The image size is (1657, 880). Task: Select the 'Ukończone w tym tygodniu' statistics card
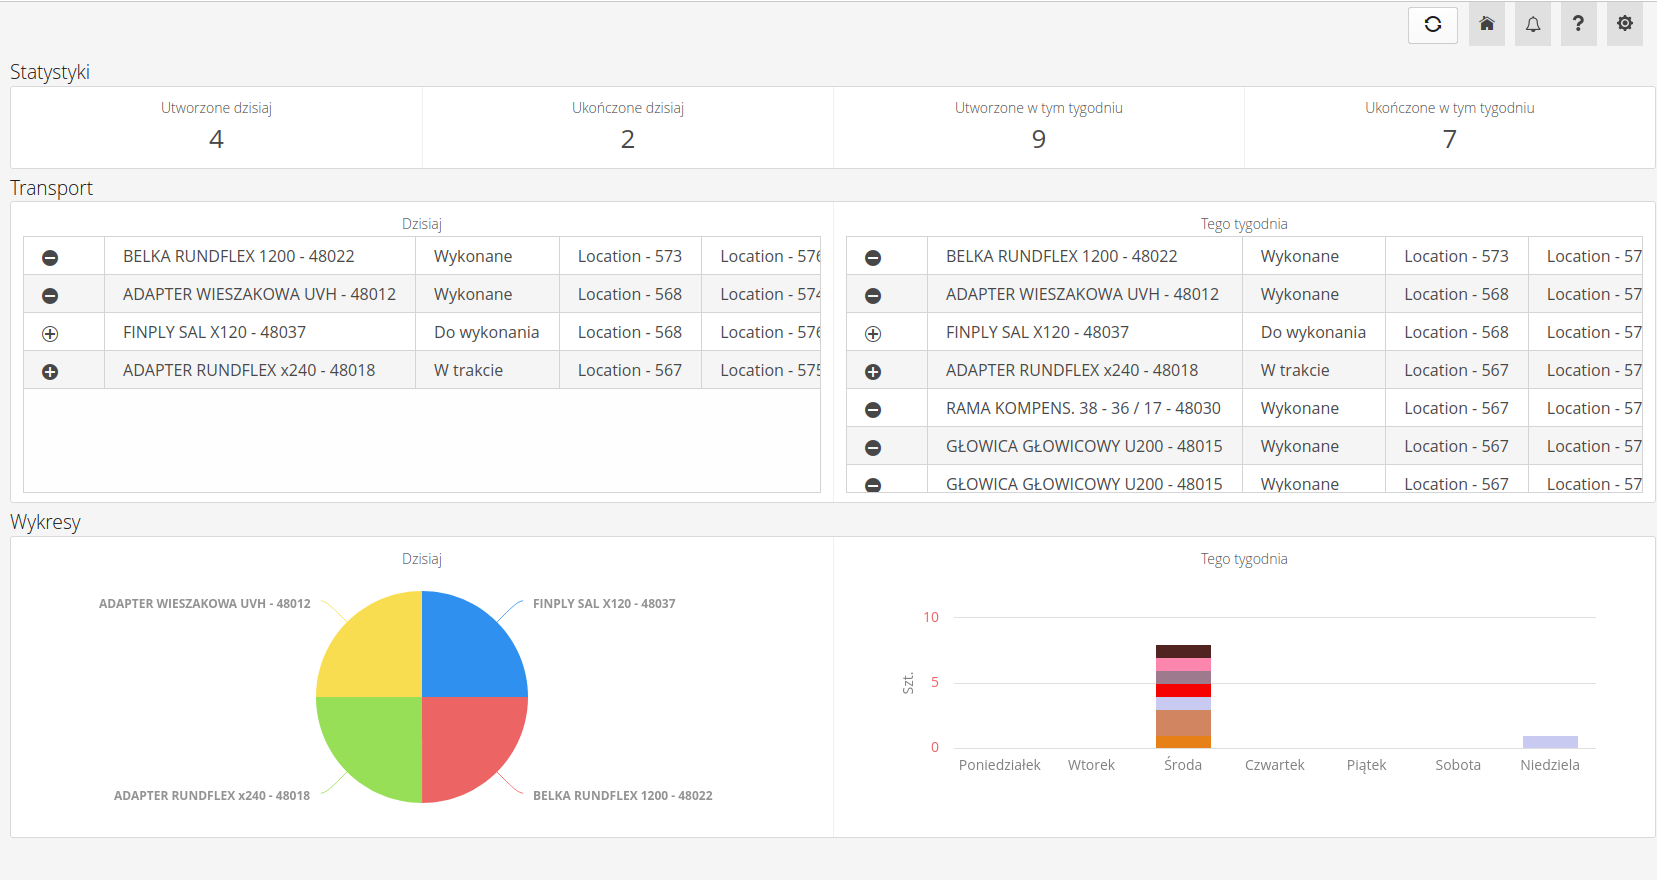coord(1449,127)
